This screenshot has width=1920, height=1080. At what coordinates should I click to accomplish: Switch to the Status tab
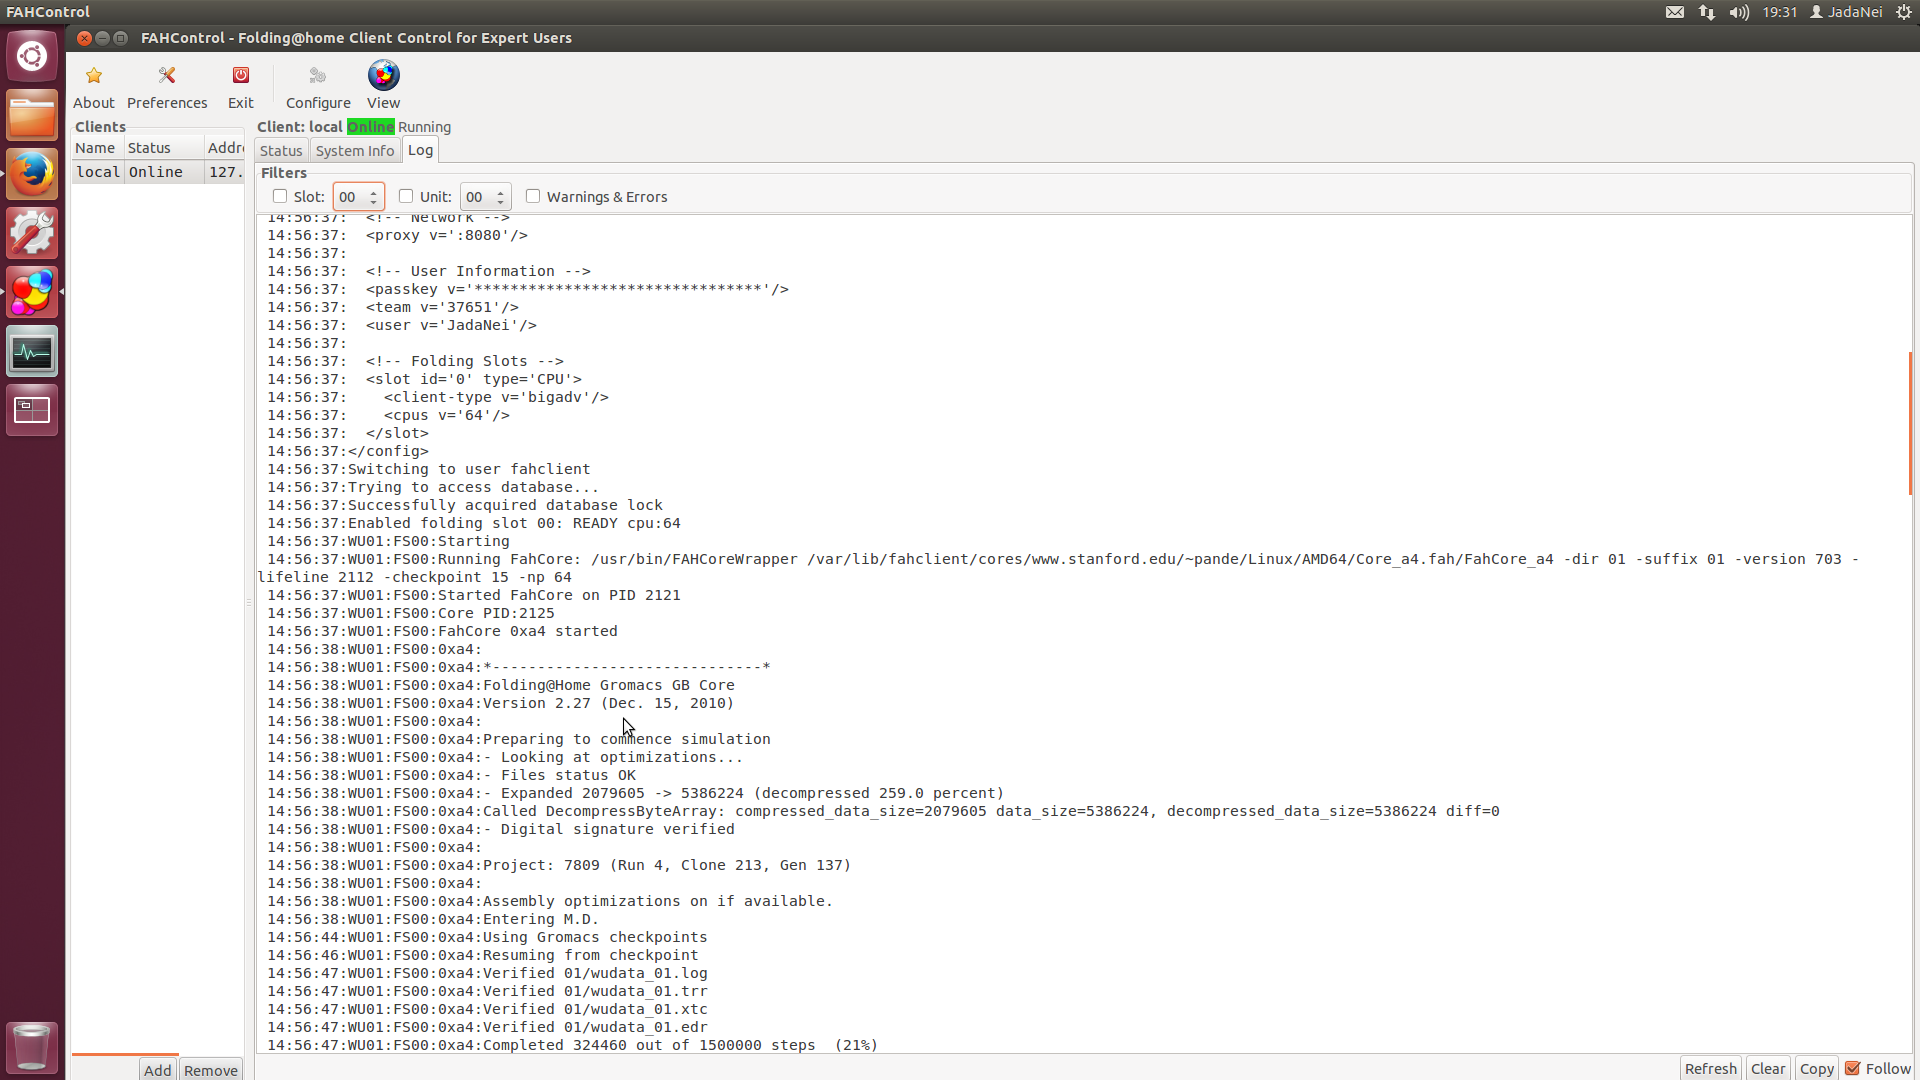[281, 151]
